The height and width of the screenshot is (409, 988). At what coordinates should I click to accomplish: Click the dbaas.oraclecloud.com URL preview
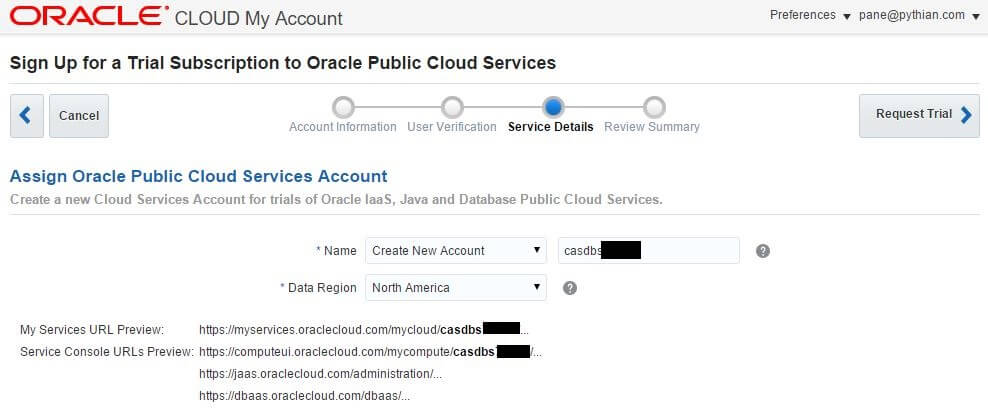[x=304, y=396]
